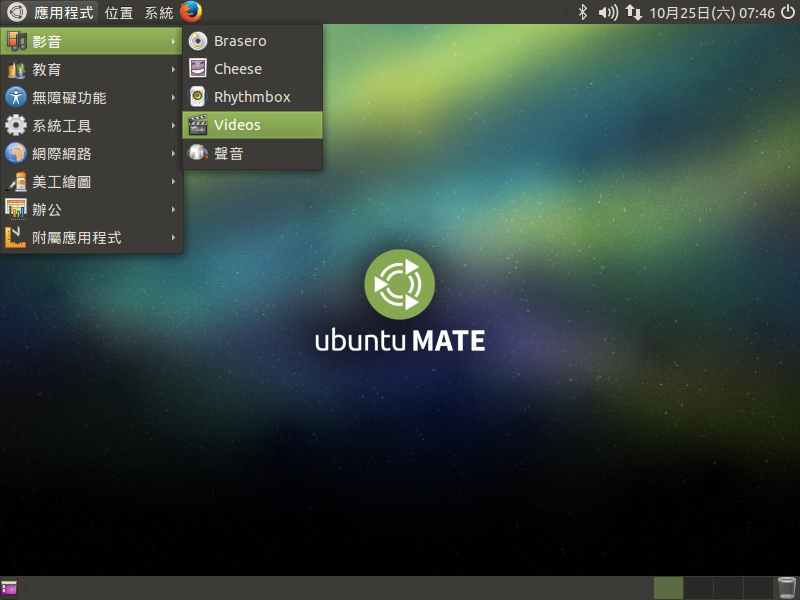Viewport: 800px width, 600px height.
Task: Open the volume control speaker icon
Action: tap(608, 12)
